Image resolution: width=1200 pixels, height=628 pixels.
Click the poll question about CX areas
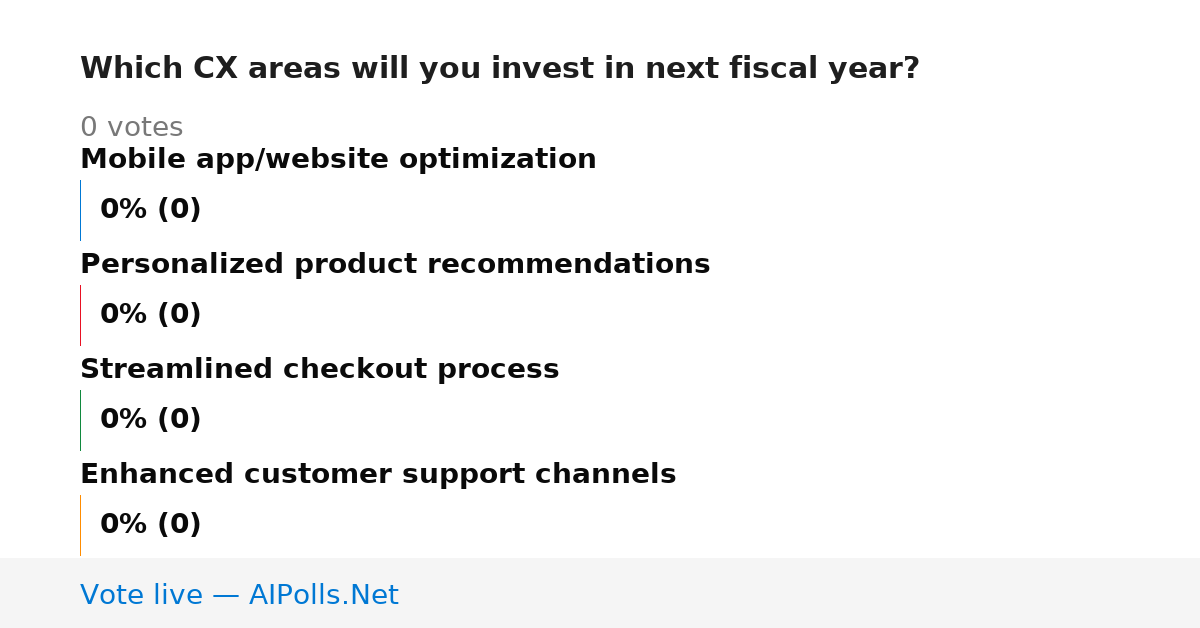(500, 69)
